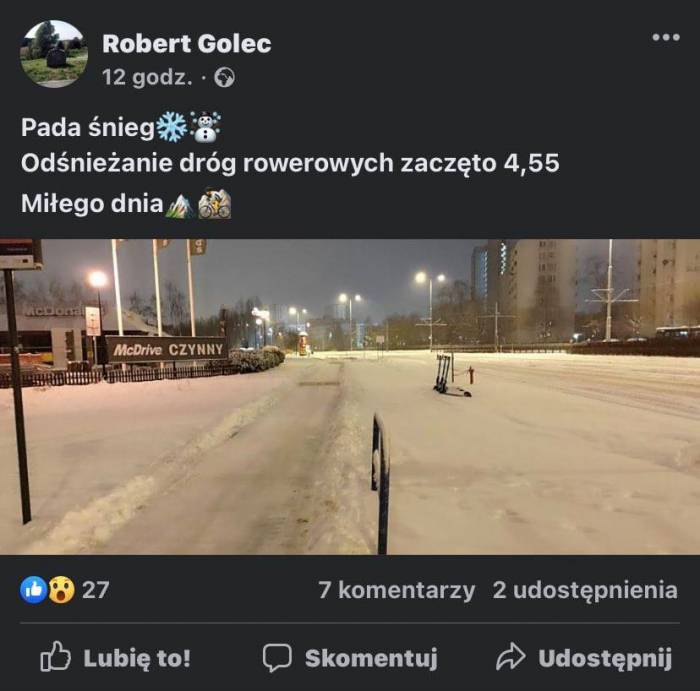
Task: Open Robert Golec's profile picture
Action: tap(54, 54)
